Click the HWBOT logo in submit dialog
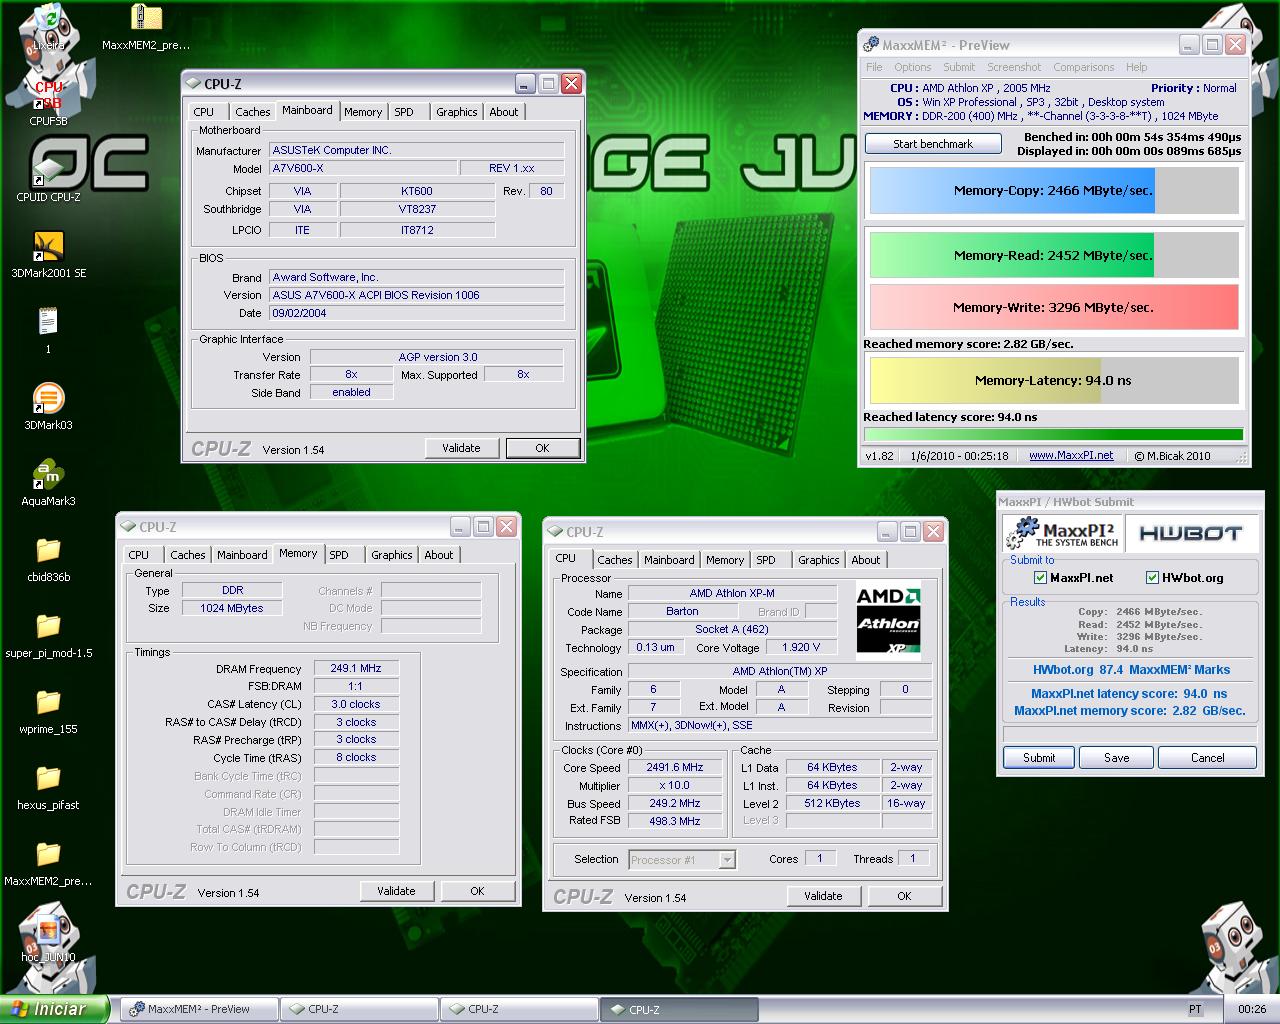Viewport: 1280px width, 1024px height. 1190,533
